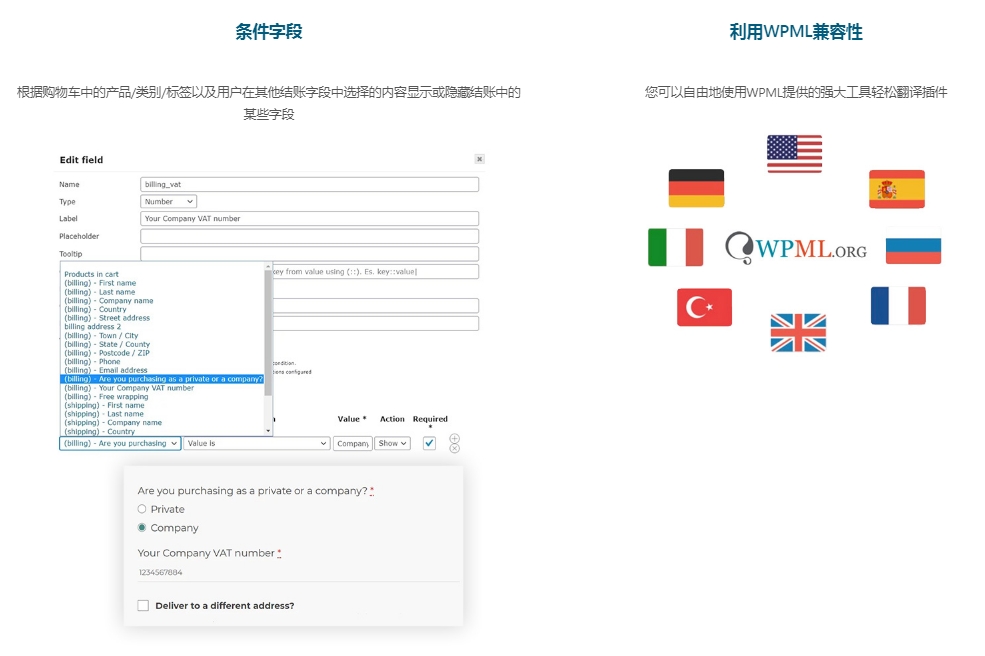Viewport: 985px width, 656px height.
Task: Click the Name field billing_vat
Action: pos(309,184)
